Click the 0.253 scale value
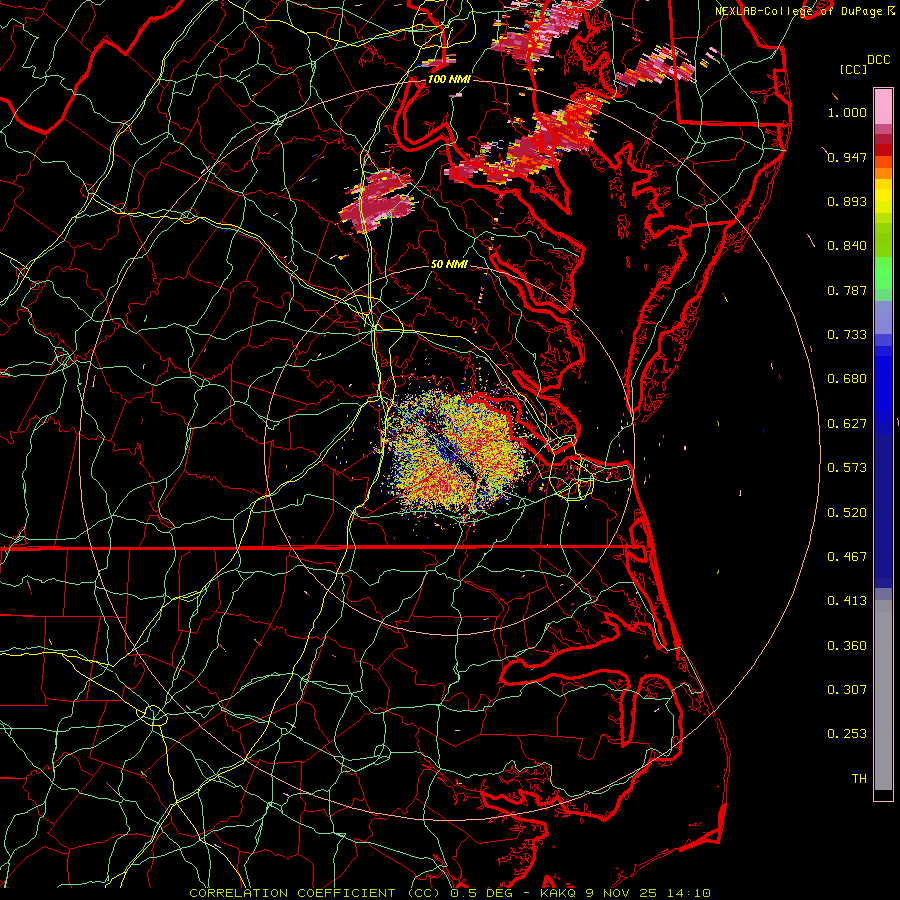This screenshot has height=900, width=900. (x=847, y=734)
